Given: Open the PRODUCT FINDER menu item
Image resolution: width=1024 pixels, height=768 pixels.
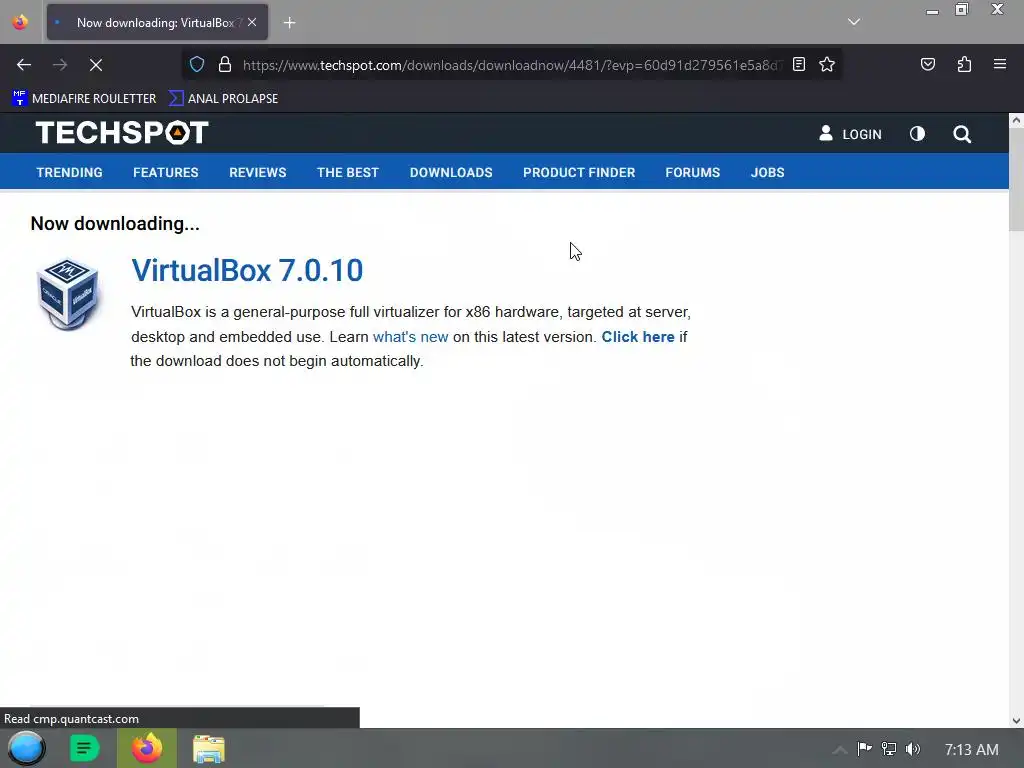Looking at the screenshot, I should (x=579, y=172).
